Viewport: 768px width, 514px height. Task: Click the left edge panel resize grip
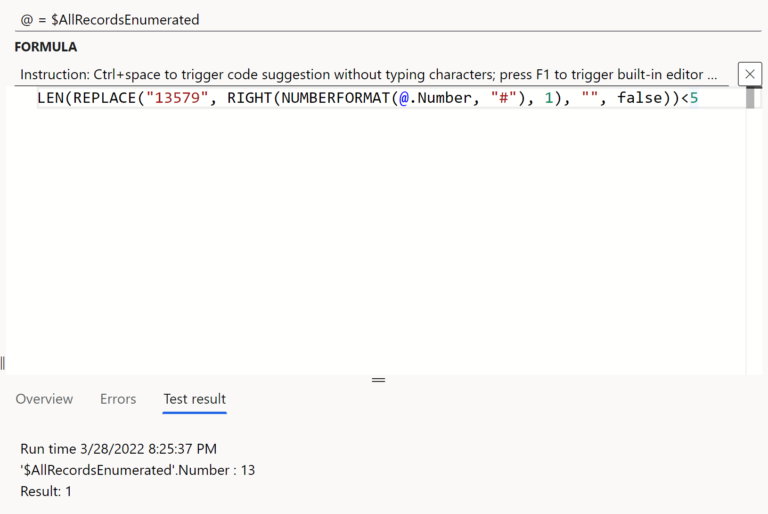pyautogui.click(x=2, y=363)
